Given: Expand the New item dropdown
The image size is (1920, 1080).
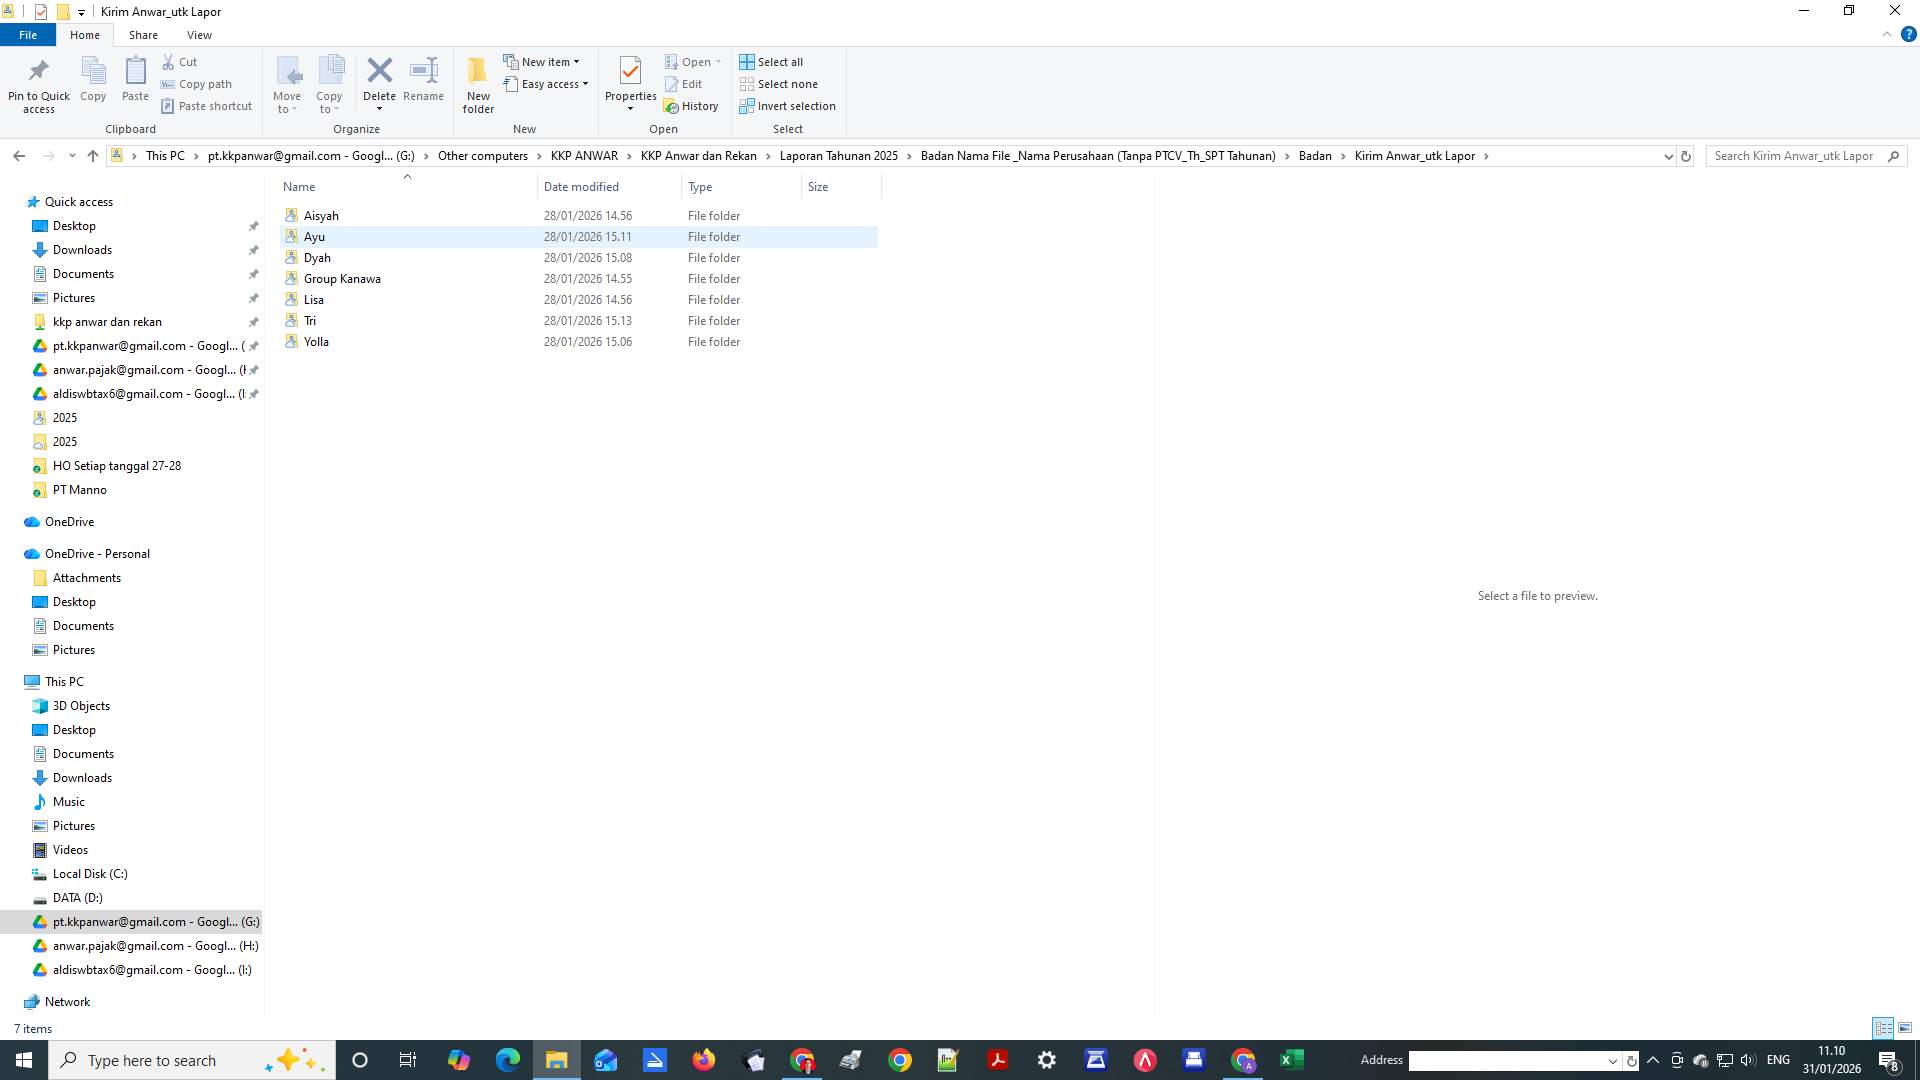Looking at the screenshot, I should [577, 61].
